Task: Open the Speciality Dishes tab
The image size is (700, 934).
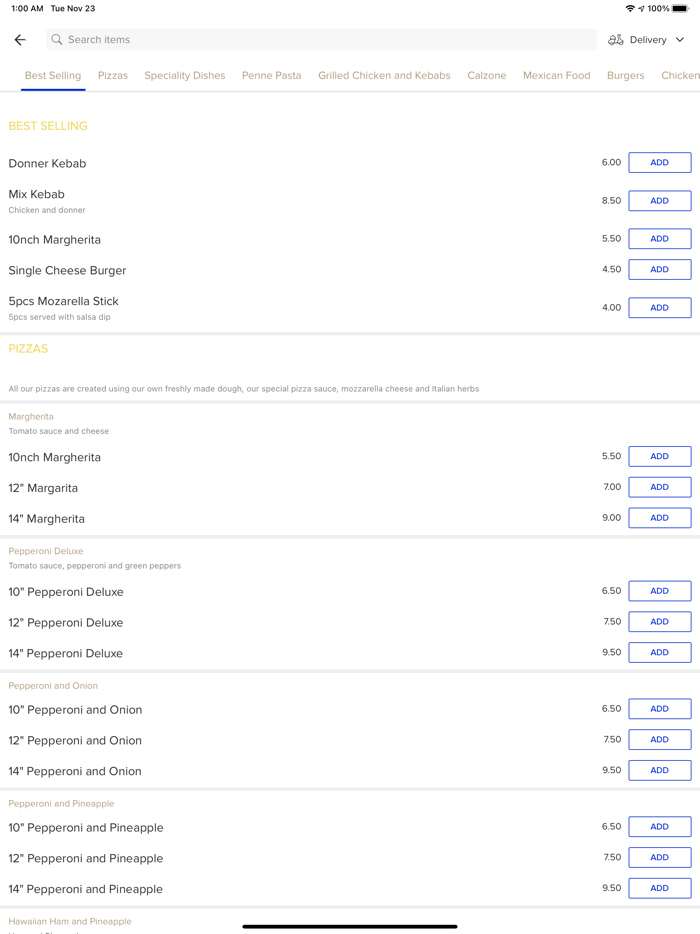Action: point(185,75)
